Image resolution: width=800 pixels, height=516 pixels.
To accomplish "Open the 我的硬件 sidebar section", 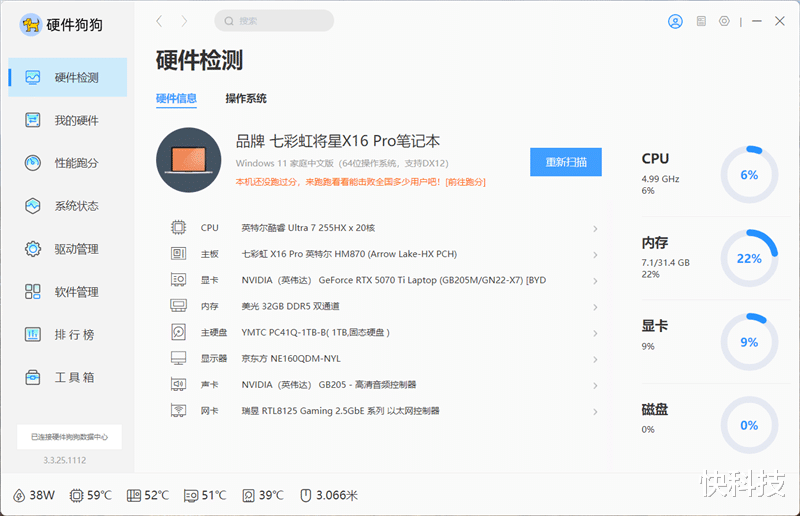I will (67, 120).
